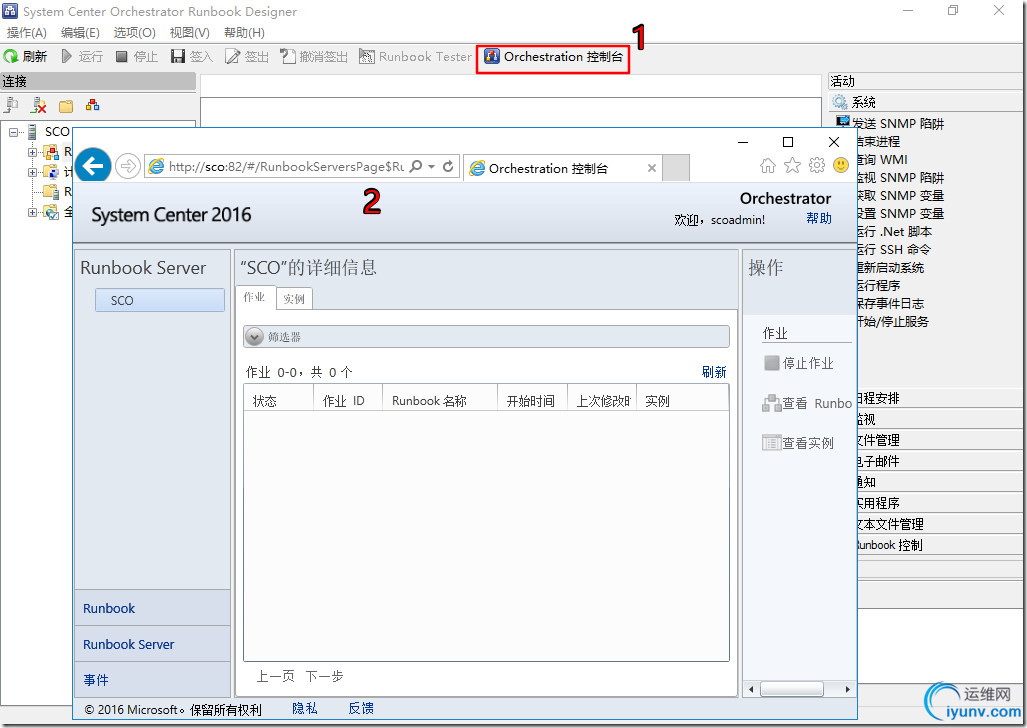Click the browser home icon

[x=768, y=166]
